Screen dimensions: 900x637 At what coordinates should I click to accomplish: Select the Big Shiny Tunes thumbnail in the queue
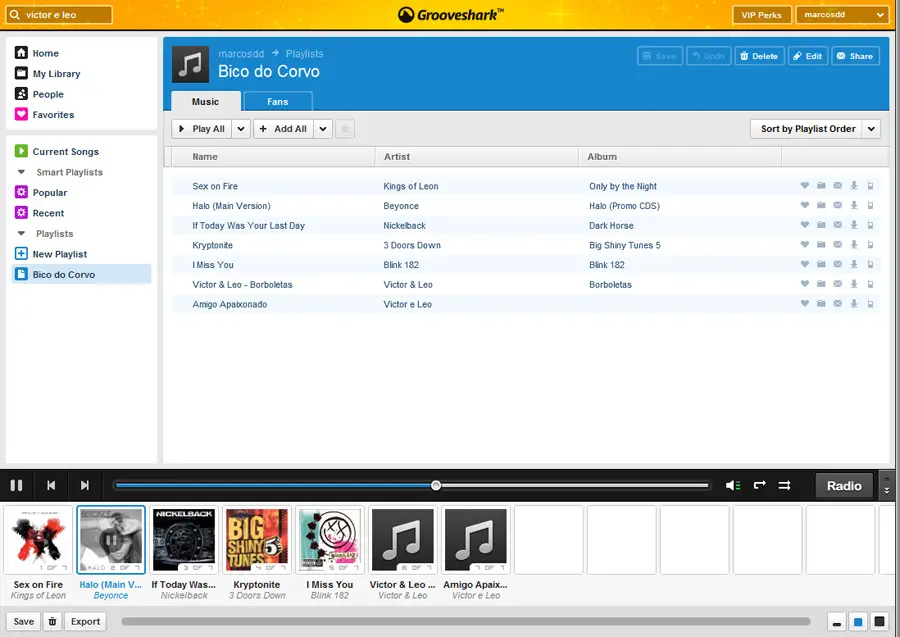pos(257,540)
